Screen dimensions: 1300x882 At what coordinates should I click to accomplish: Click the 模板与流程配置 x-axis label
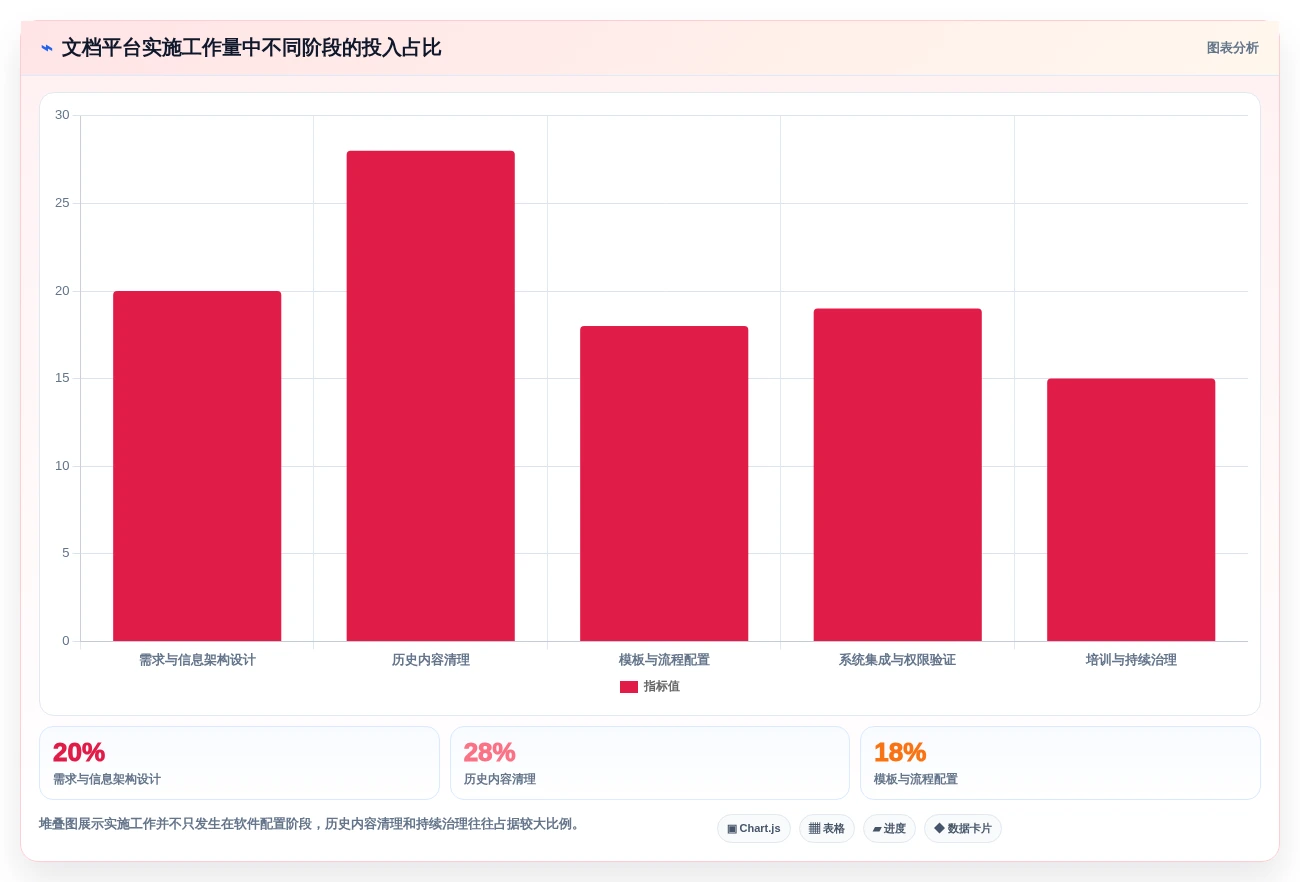pos(664,660)
